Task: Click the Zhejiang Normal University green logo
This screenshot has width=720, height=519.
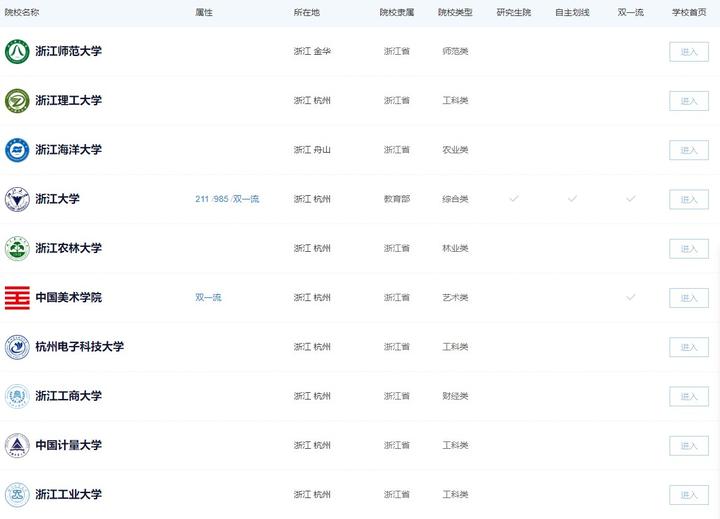Action: pyautogui.click(x=17, y=51)
